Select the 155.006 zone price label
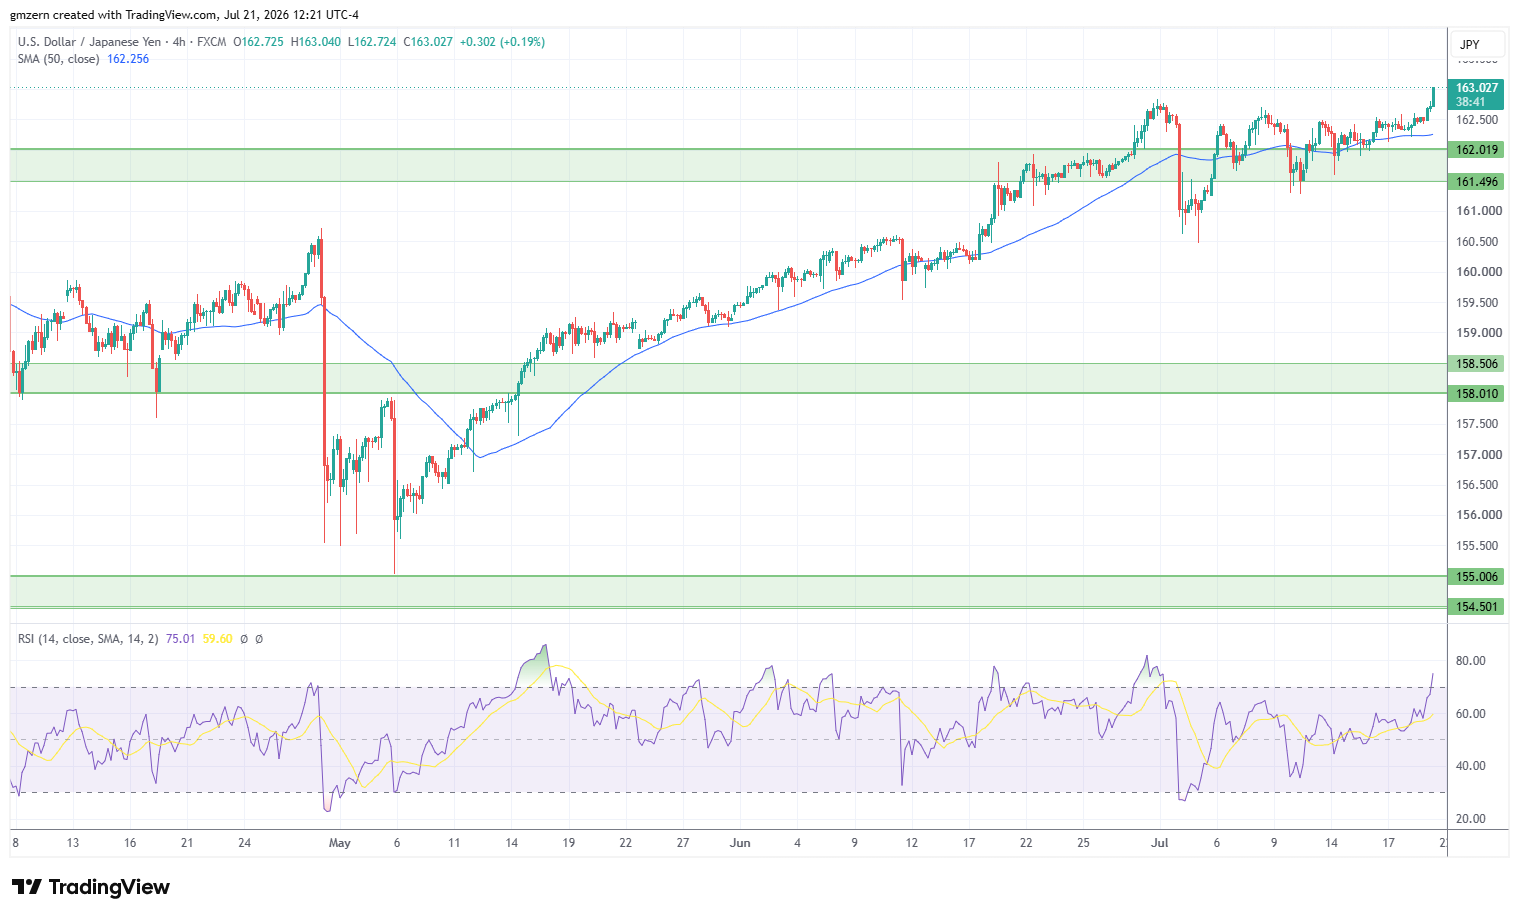Image resolution: width=1519 pixels, height=917 pixels. click(1476, 577)
